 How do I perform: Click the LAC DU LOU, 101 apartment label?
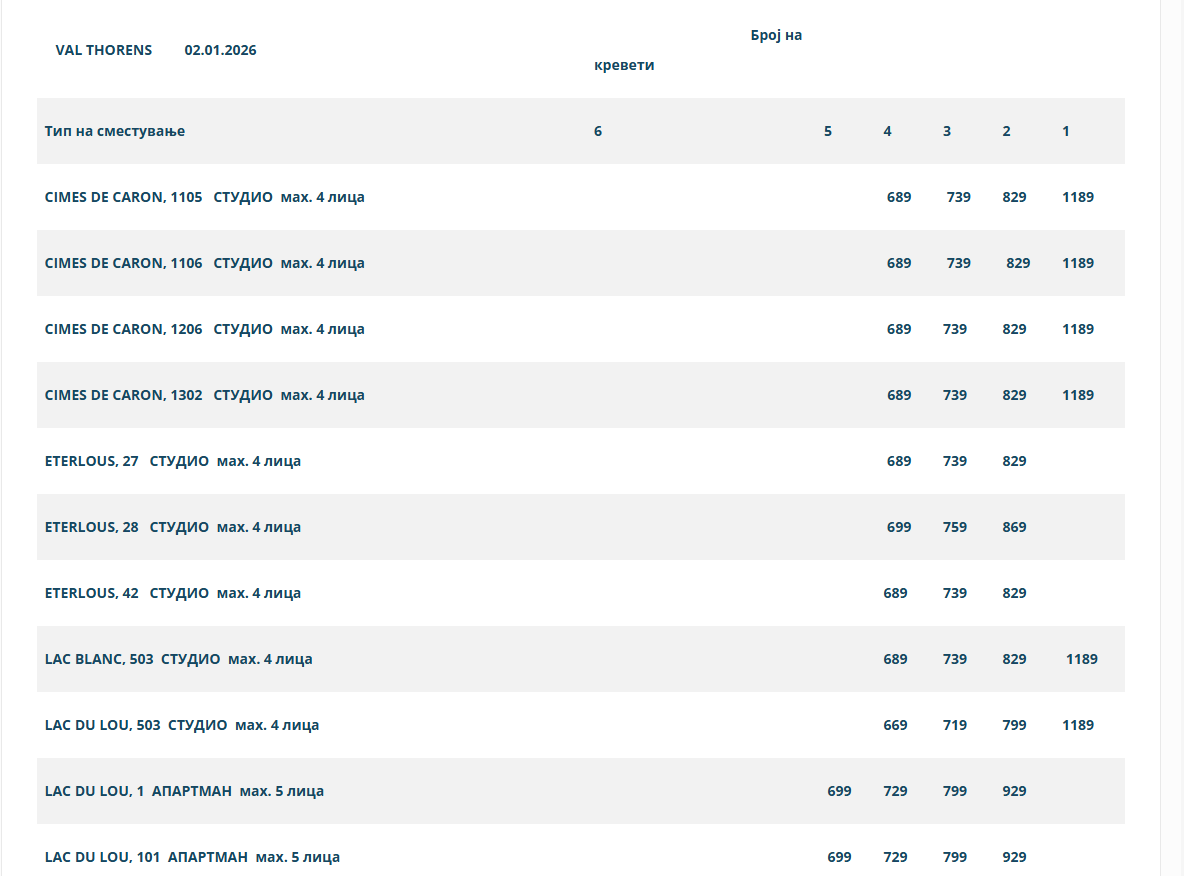(192, 857)
